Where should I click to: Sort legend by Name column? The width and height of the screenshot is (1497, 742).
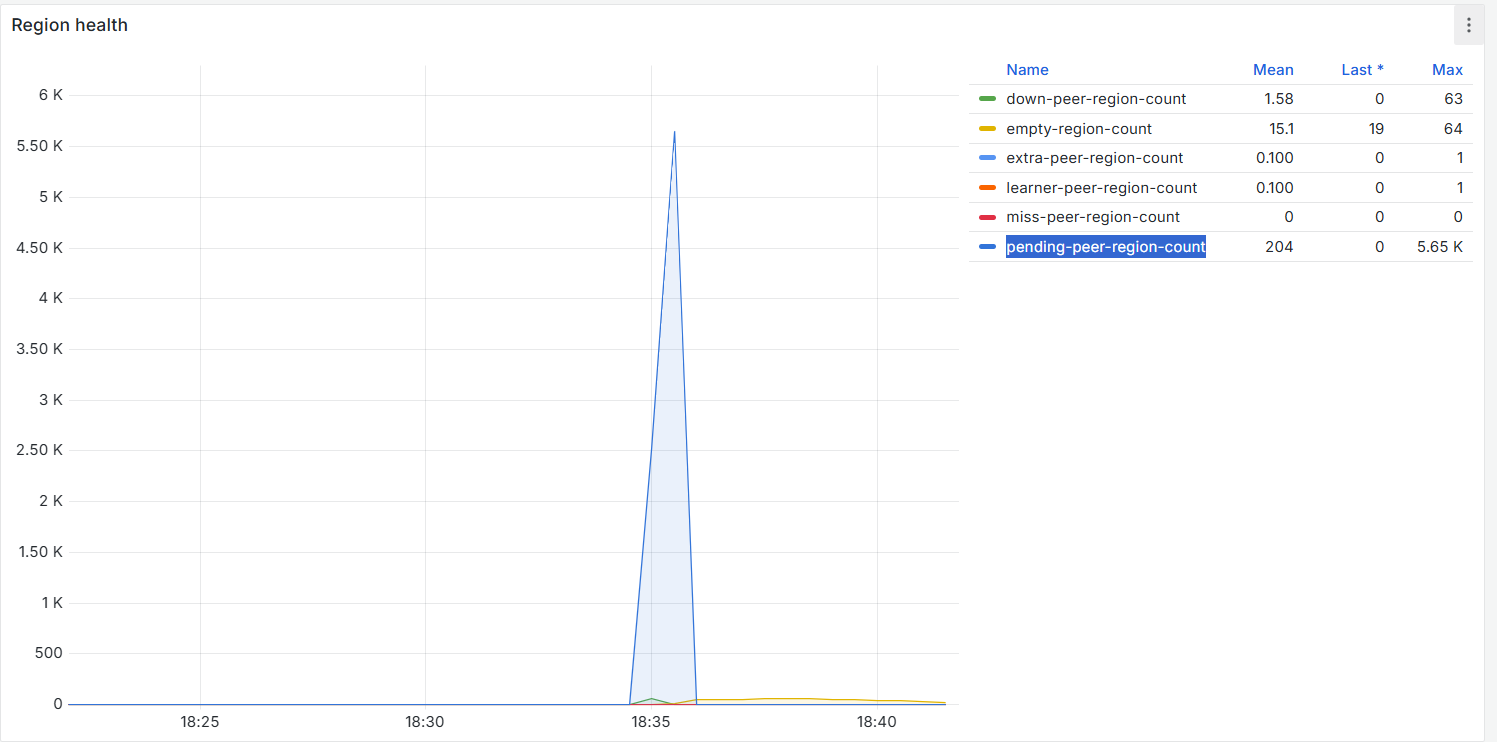1027,70
